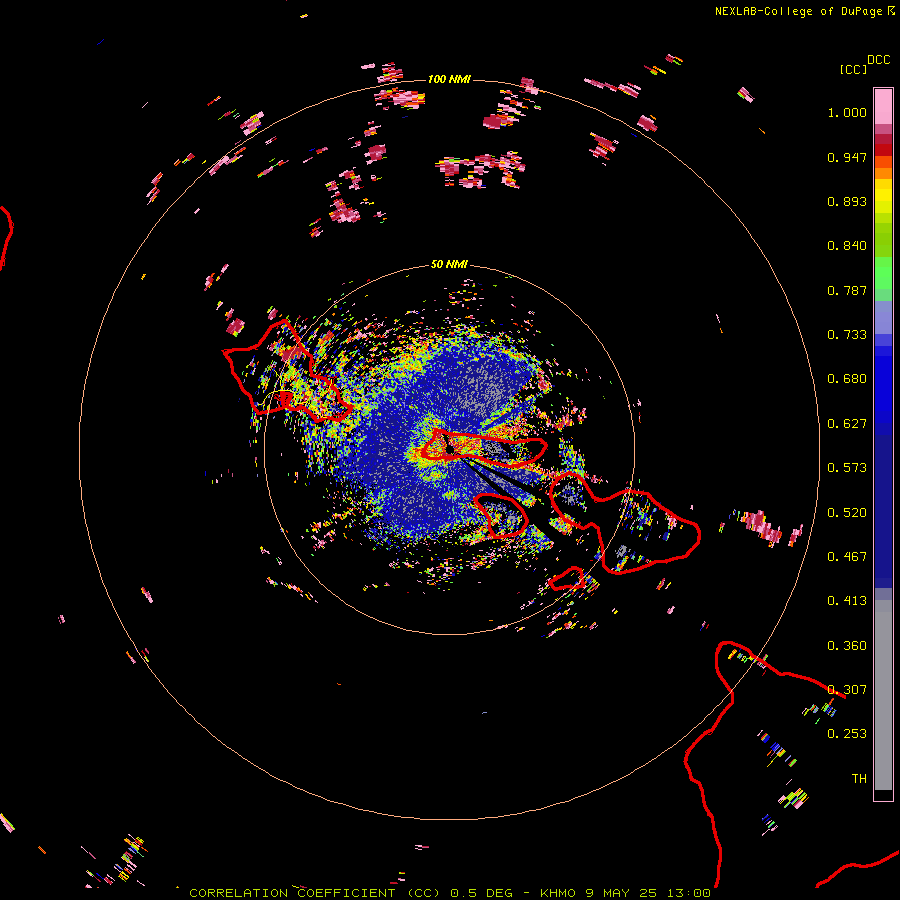Click the NEXLAB-College of DuPage label

point(798,11)
